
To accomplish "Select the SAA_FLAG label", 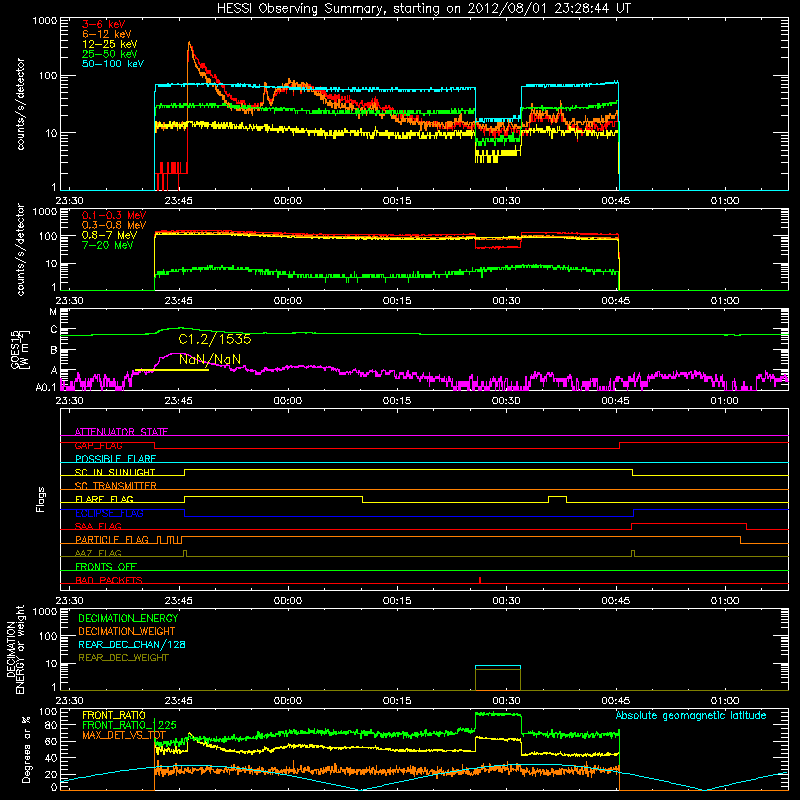I will tap(98, 526).
